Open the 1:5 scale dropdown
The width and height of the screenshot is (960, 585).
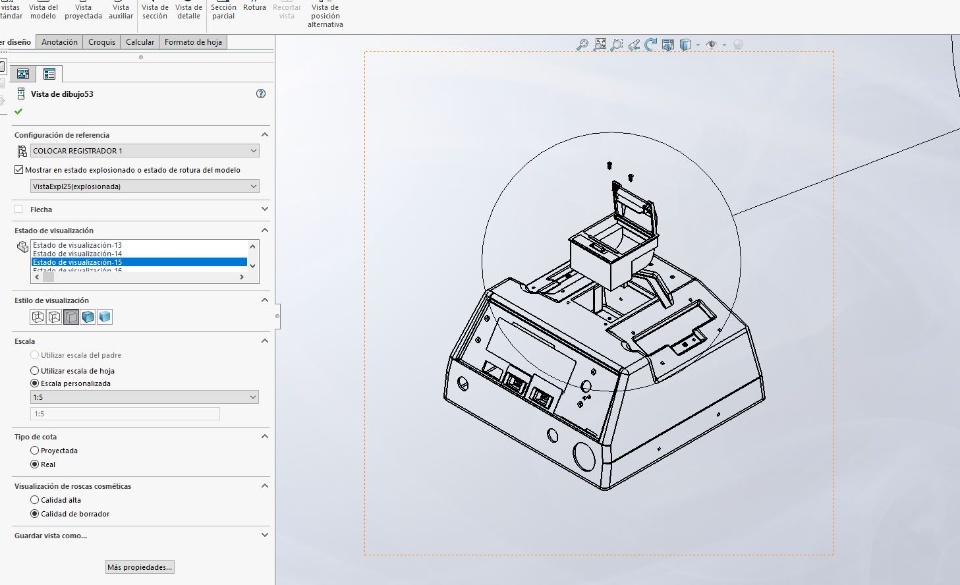pyautogui.click(x=144, y=397)
